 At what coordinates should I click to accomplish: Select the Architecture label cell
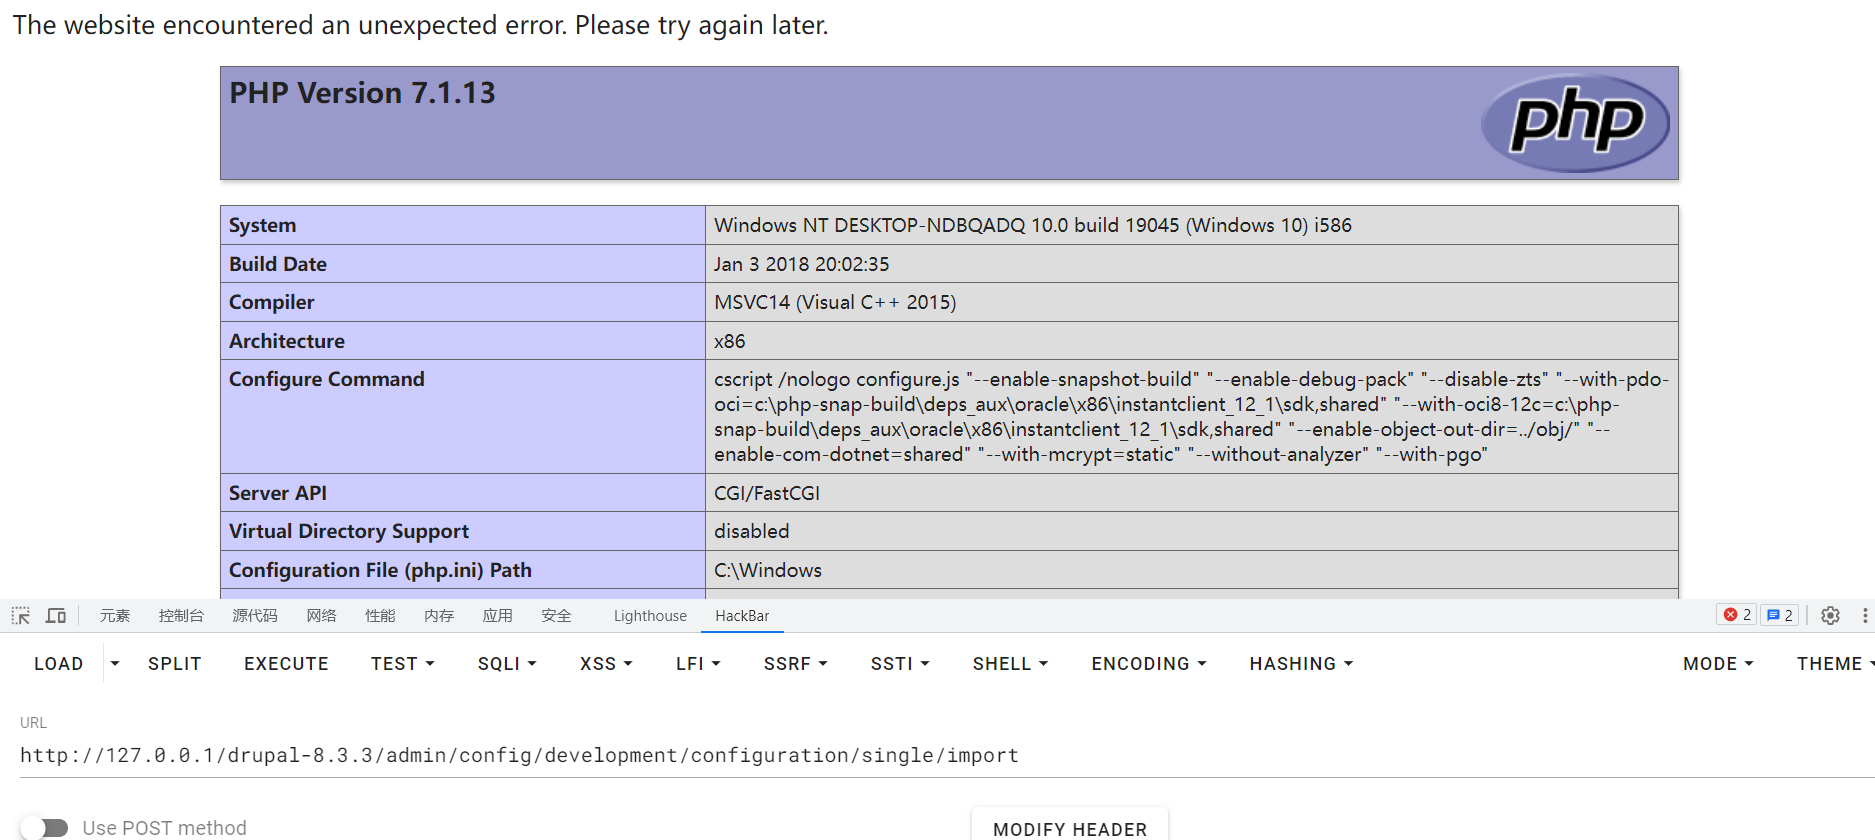[x=463, y=341]
